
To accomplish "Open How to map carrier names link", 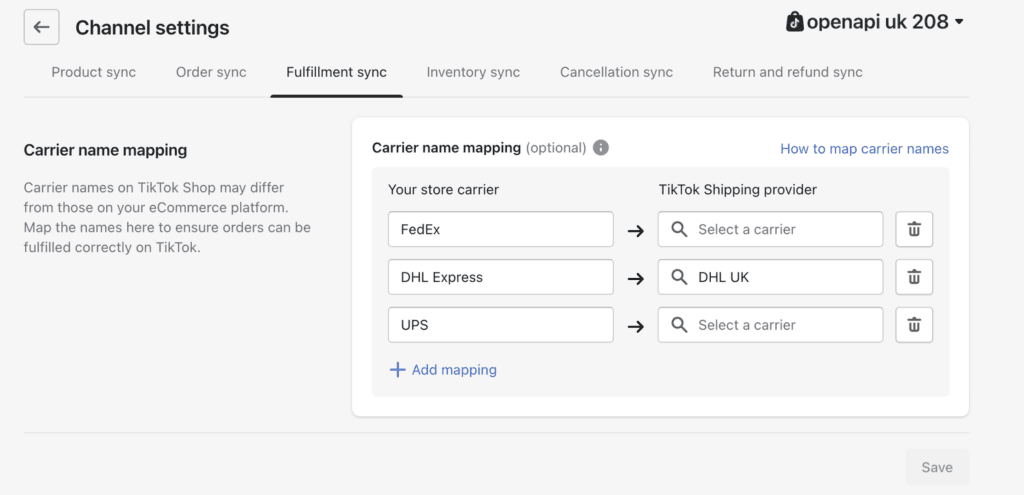I will point(864,149).
